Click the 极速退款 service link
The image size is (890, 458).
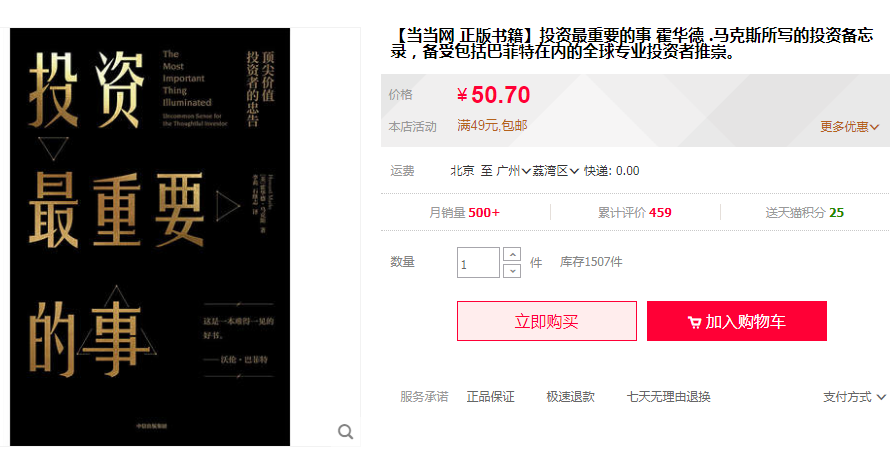coord(570,397)
